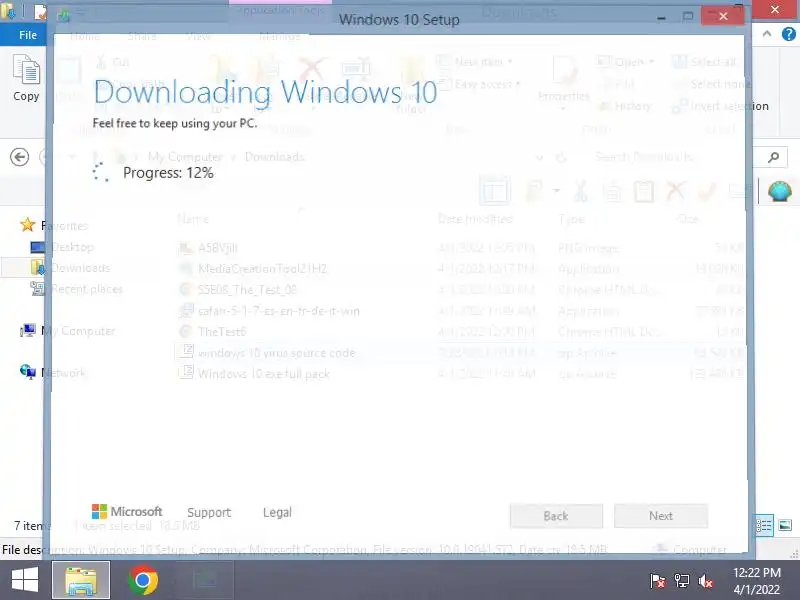
Task: Open Explorer Help question mark icon
Action: 788,34
